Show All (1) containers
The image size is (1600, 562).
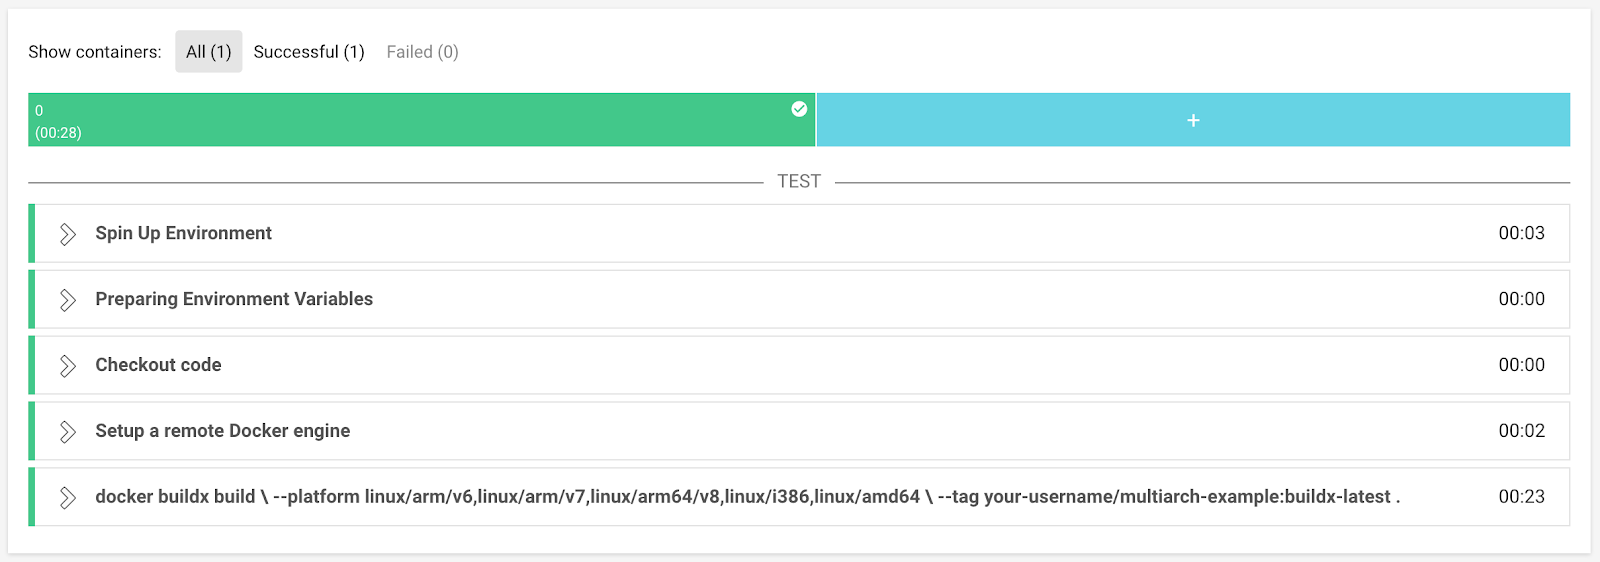click(x=208, y=52)
